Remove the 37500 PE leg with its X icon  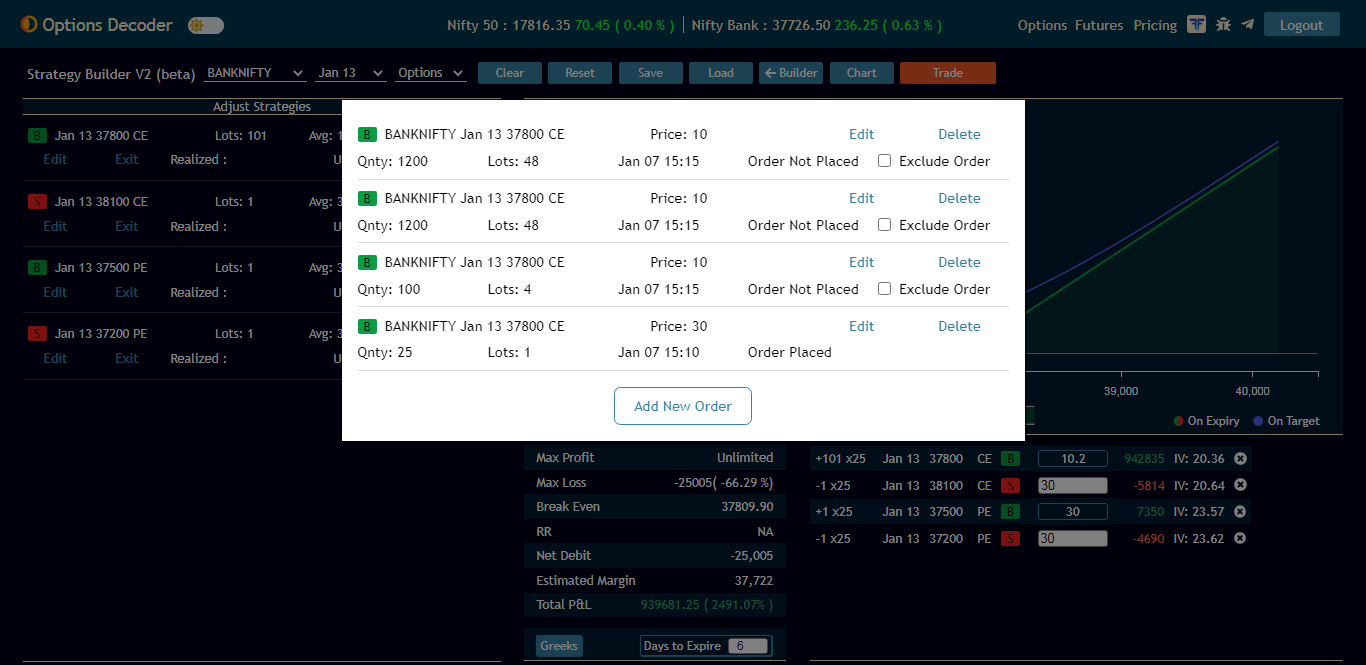1240,512
